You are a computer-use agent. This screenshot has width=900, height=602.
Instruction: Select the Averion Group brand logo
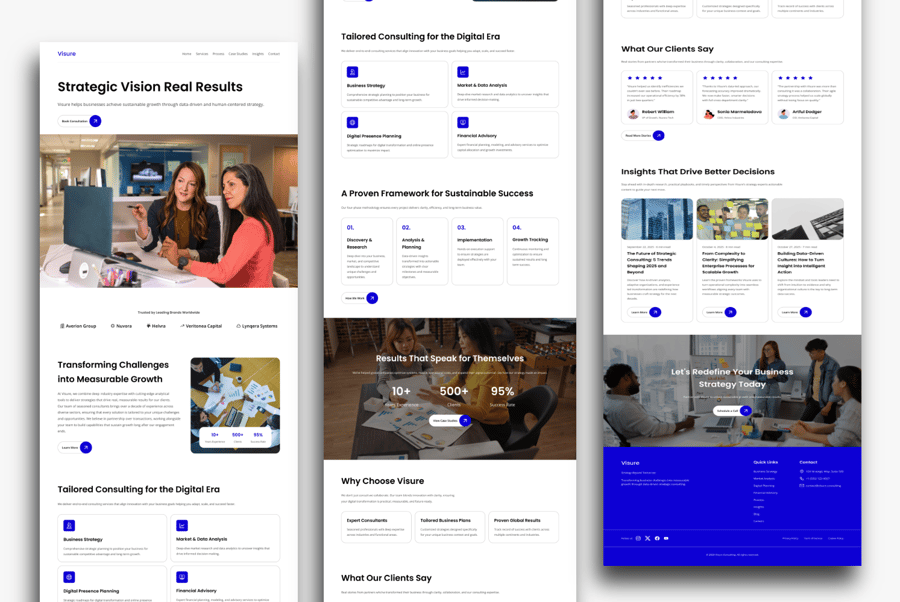(78, 326)
